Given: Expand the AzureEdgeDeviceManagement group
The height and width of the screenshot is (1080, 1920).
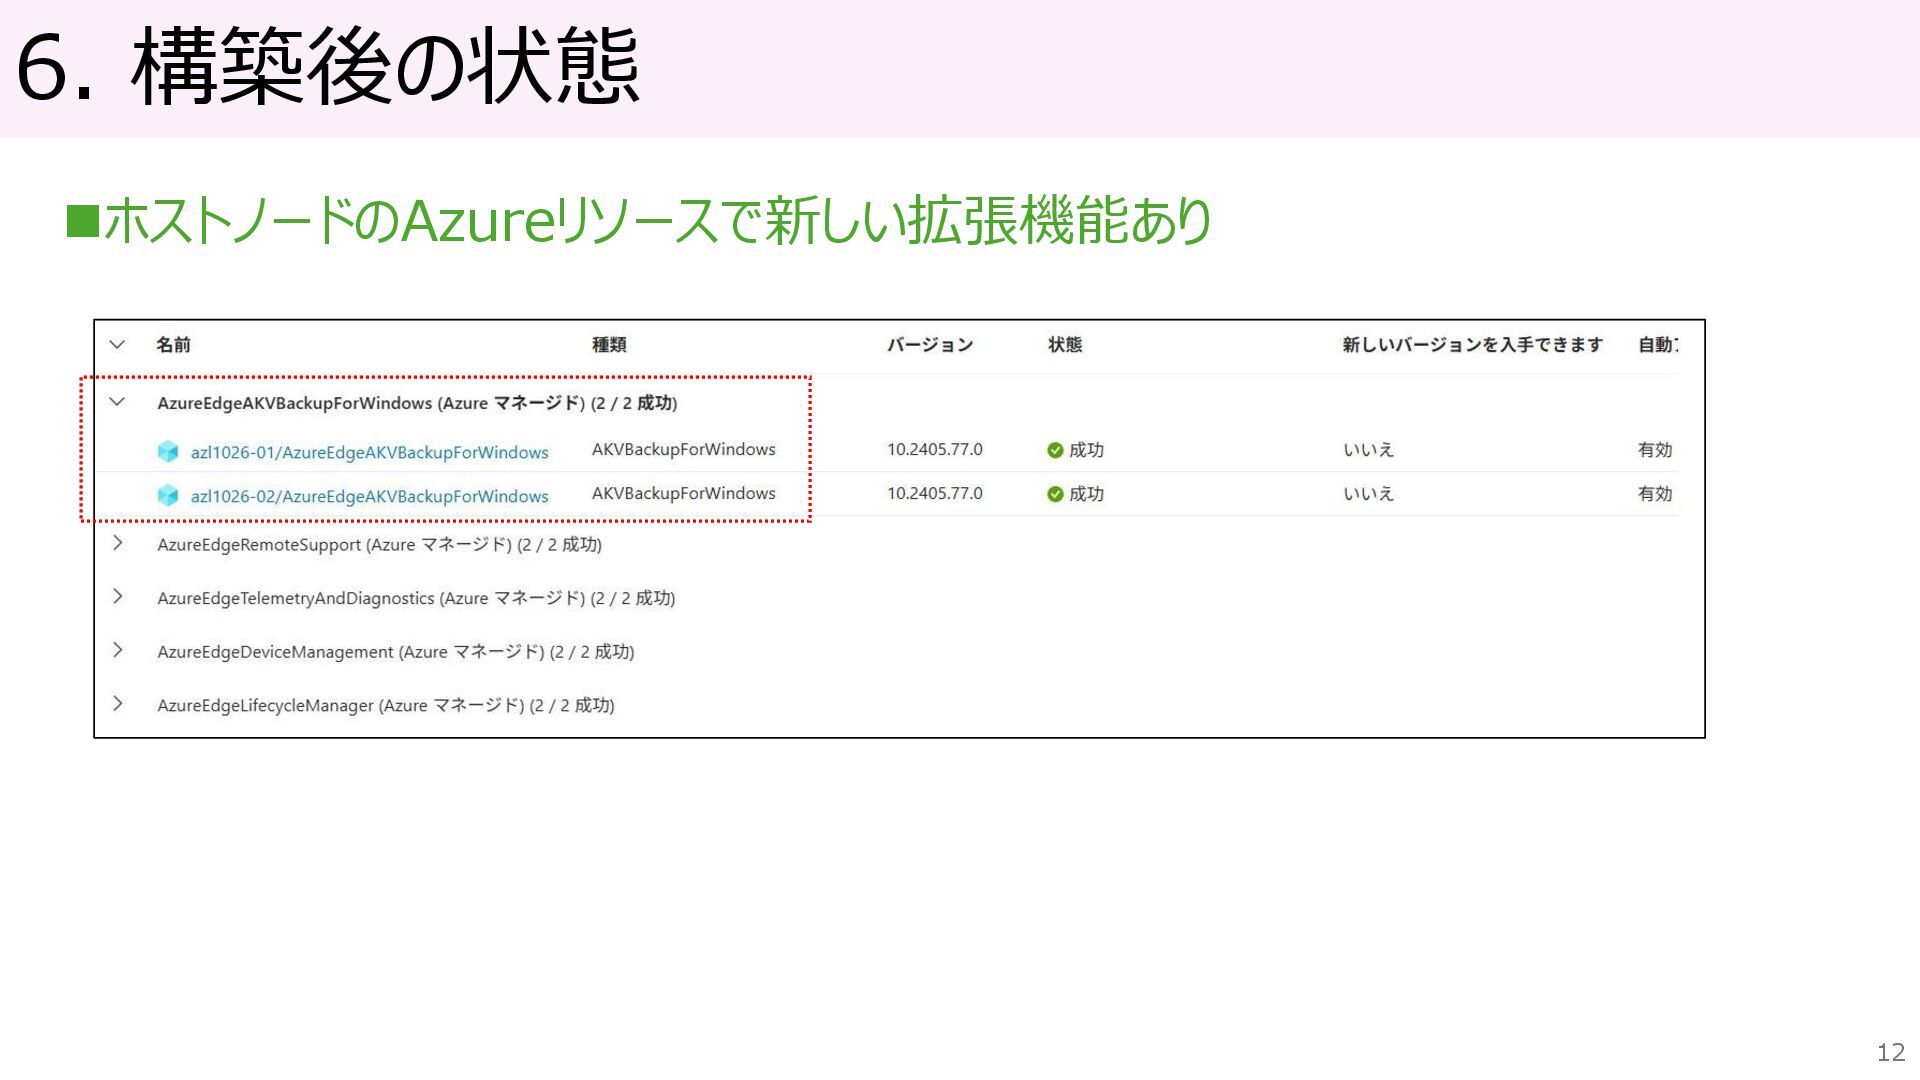Looking at the screenshot, I should point(117,650).
